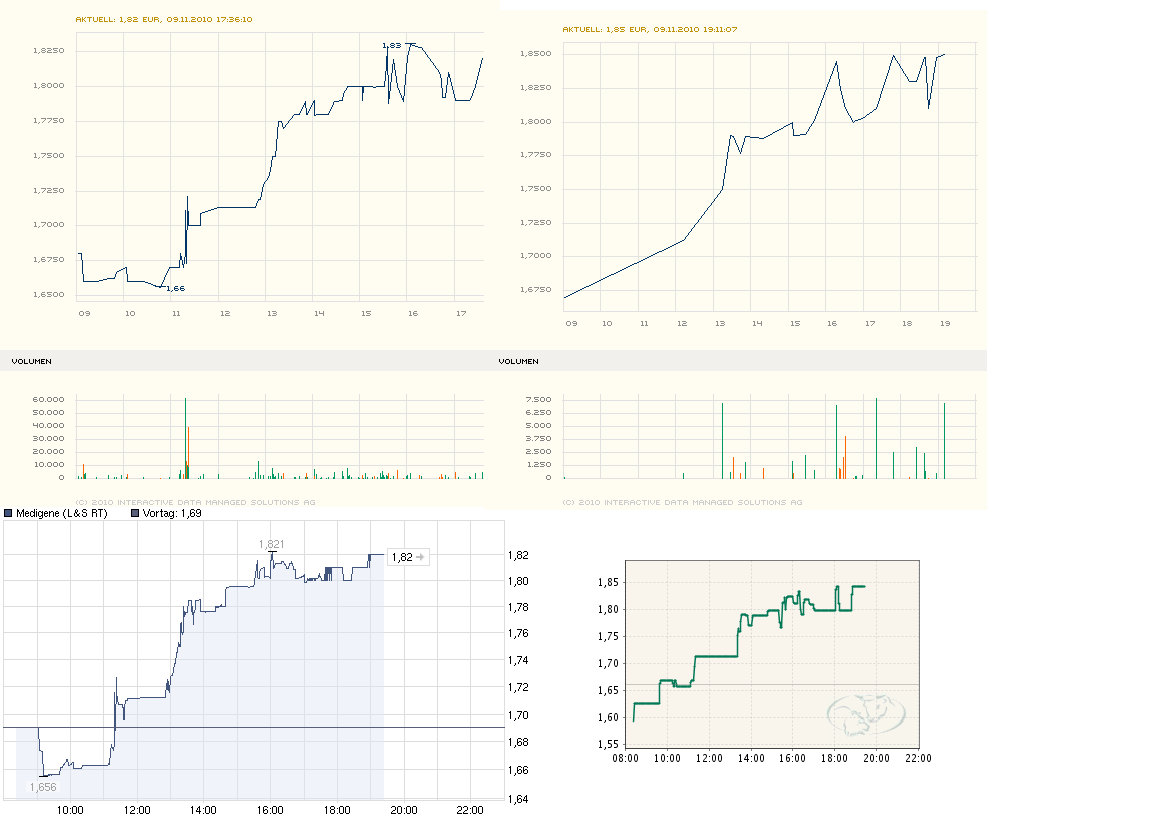This screenshot has height=829, width=1168.
Task: Click the arrow in the 1,82 price tag
Action: coord(421,557)
